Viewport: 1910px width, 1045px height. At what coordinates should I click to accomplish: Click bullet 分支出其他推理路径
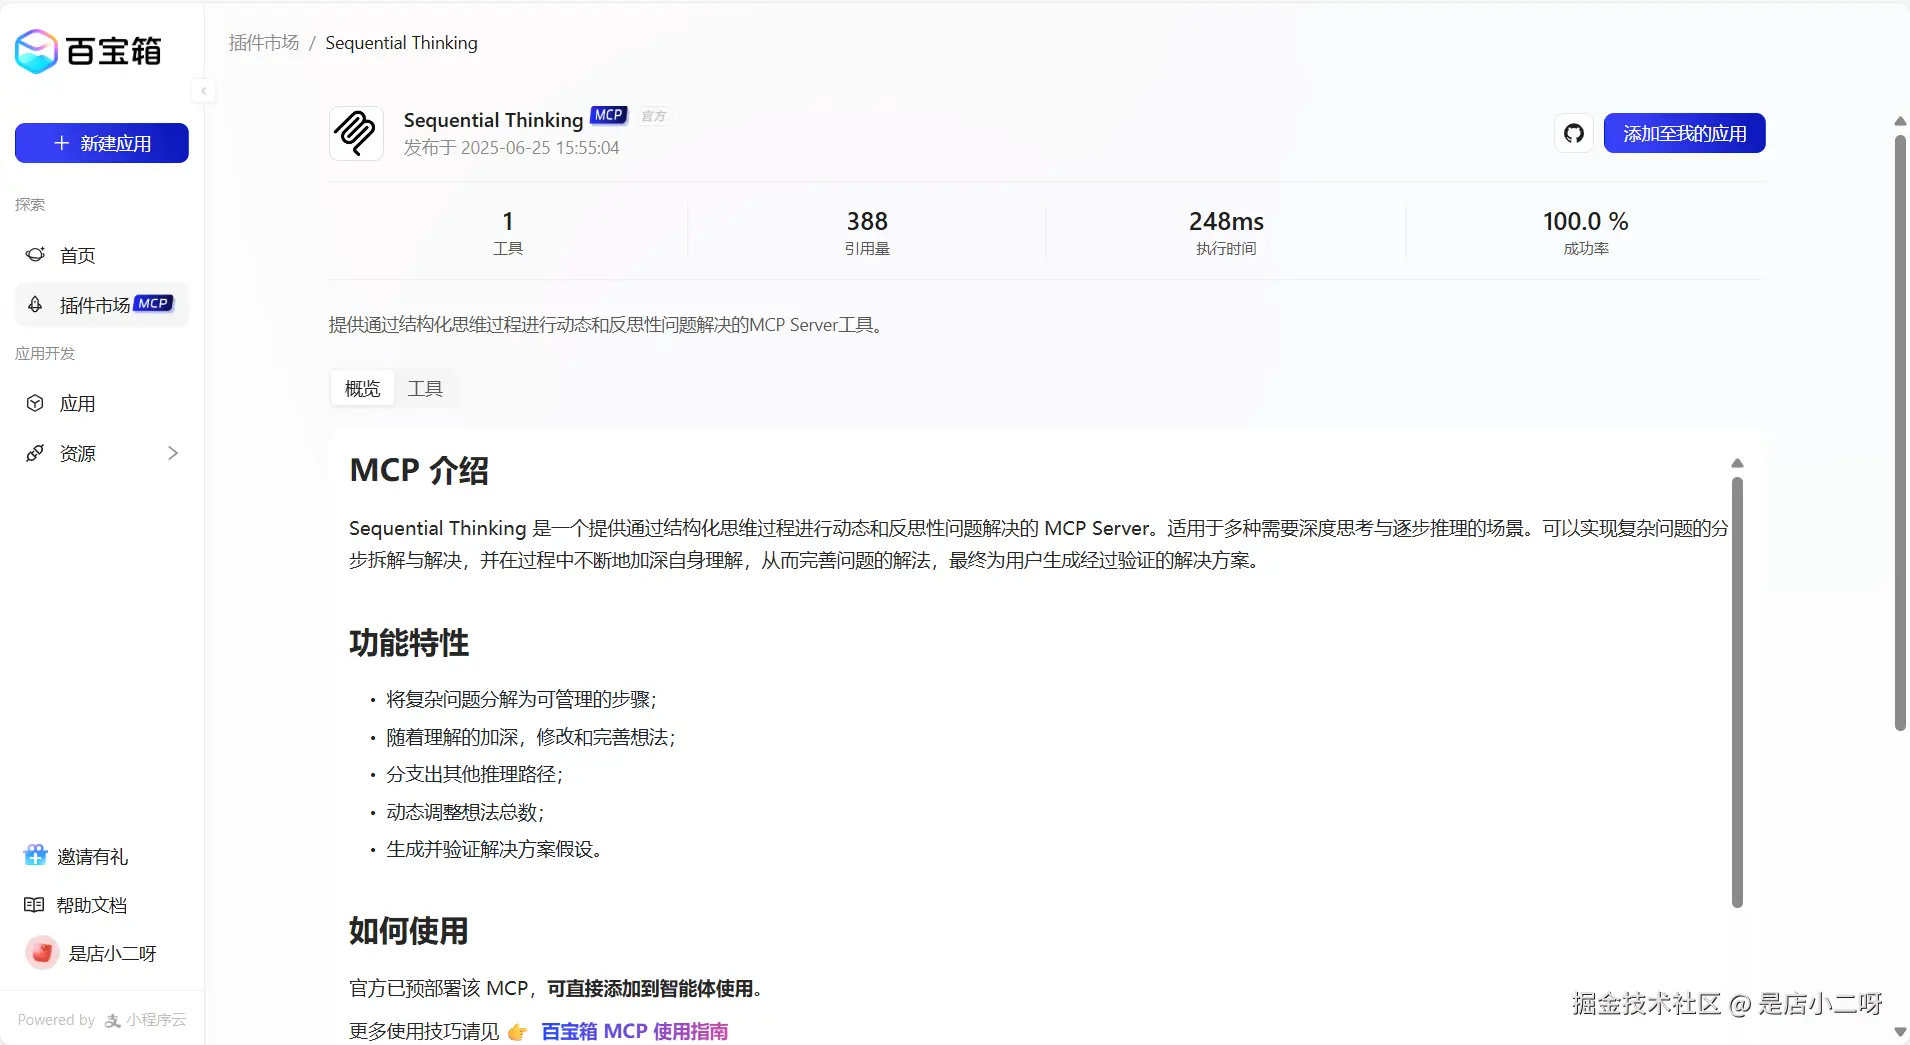click(x=474, y=774)
